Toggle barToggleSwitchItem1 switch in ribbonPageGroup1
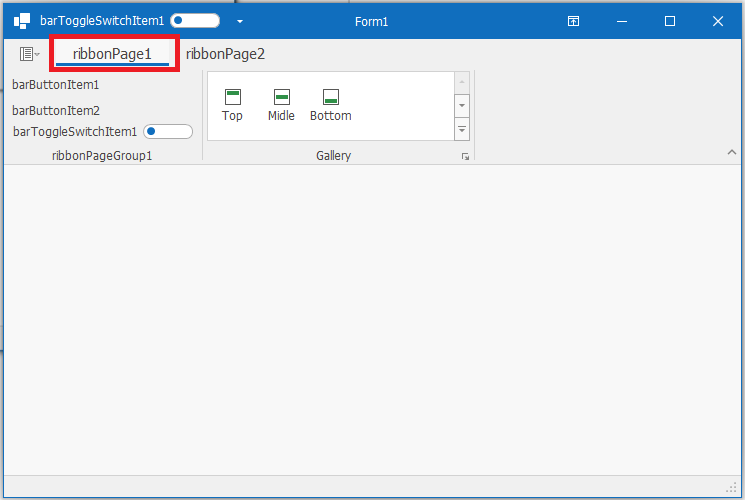 pyautogui.click(x=168, y=132)
